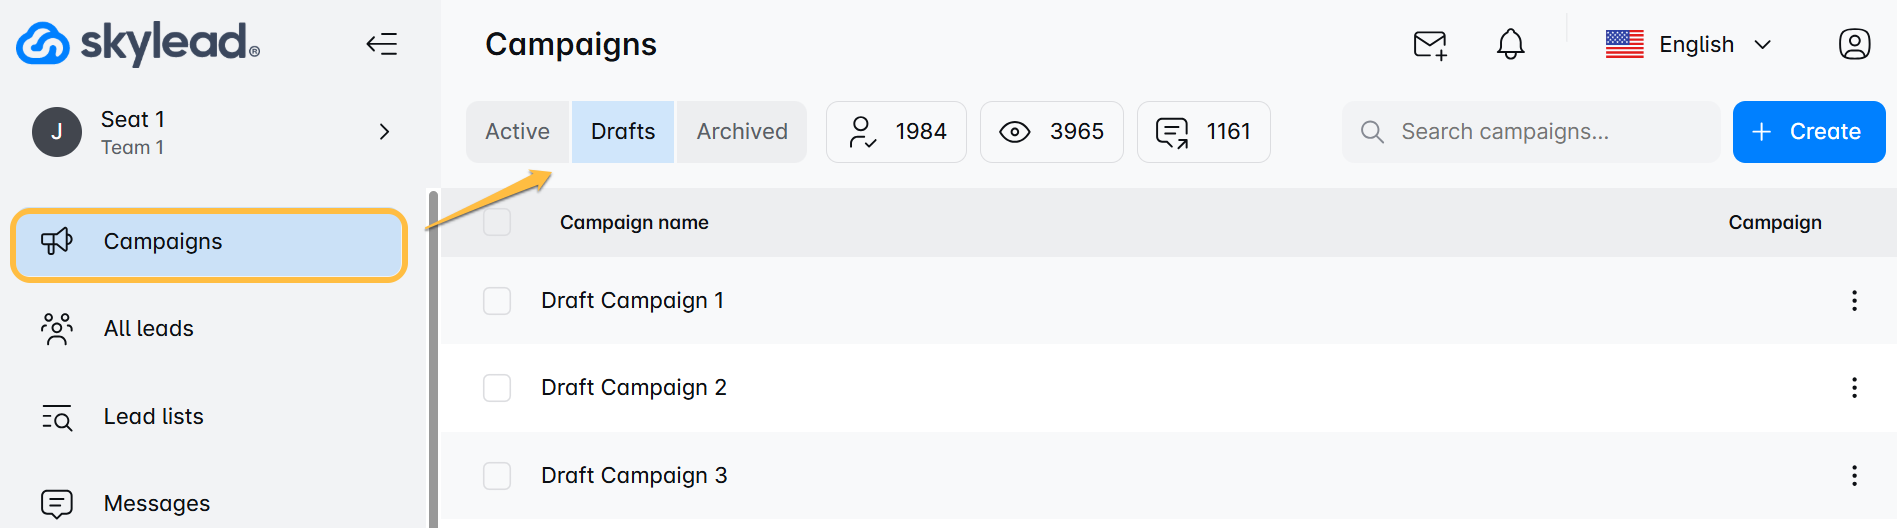Switch to the Active campaigns tab
Screen dimensions: 1897x528
click(518, 132)
